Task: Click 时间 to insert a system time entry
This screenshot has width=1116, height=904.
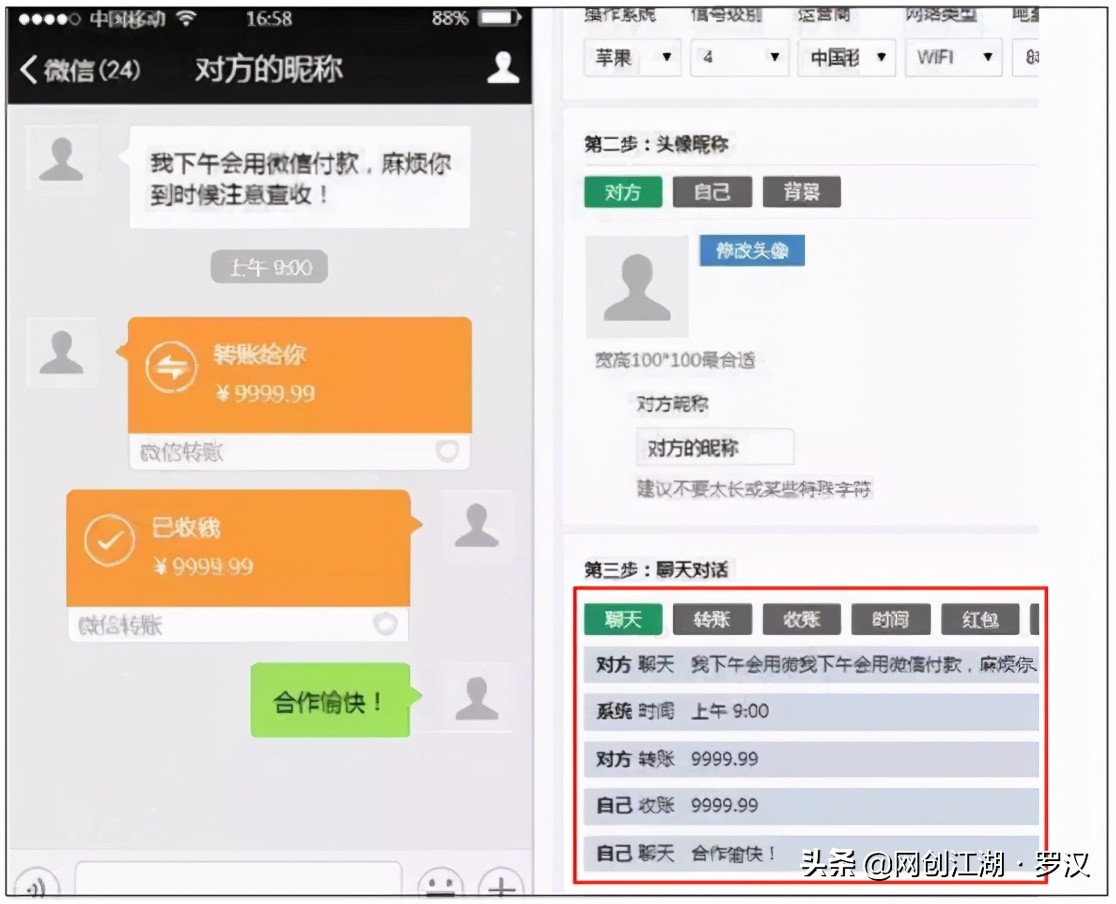Action: pos(890,619)
